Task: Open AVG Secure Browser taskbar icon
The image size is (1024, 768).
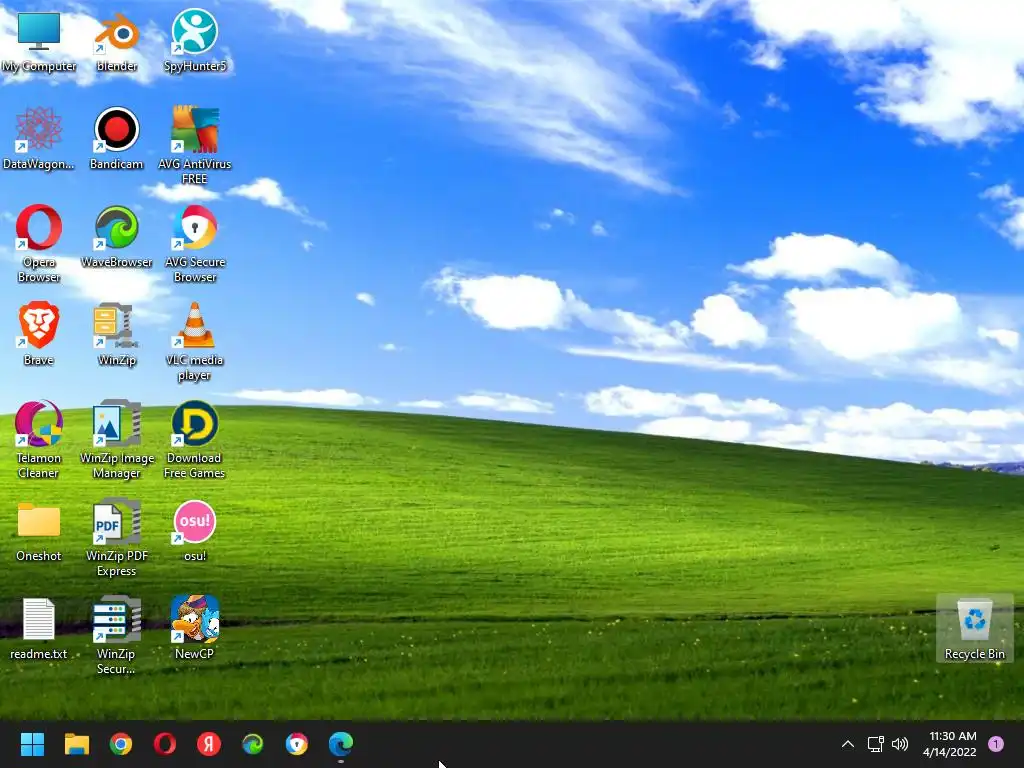Action: (x=297, y=744)
